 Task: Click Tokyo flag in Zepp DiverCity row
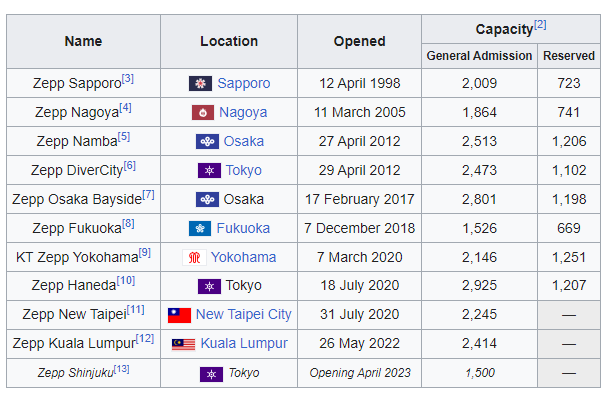209,171
